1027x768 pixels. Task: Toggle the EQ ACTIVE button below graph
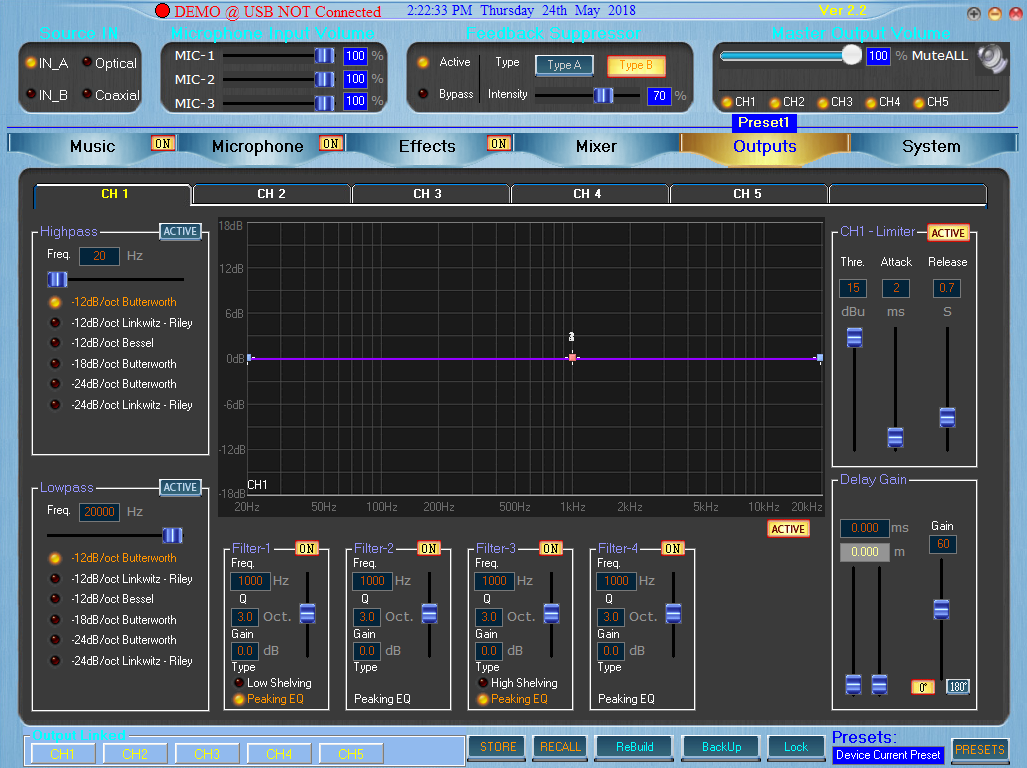(788, 529)
